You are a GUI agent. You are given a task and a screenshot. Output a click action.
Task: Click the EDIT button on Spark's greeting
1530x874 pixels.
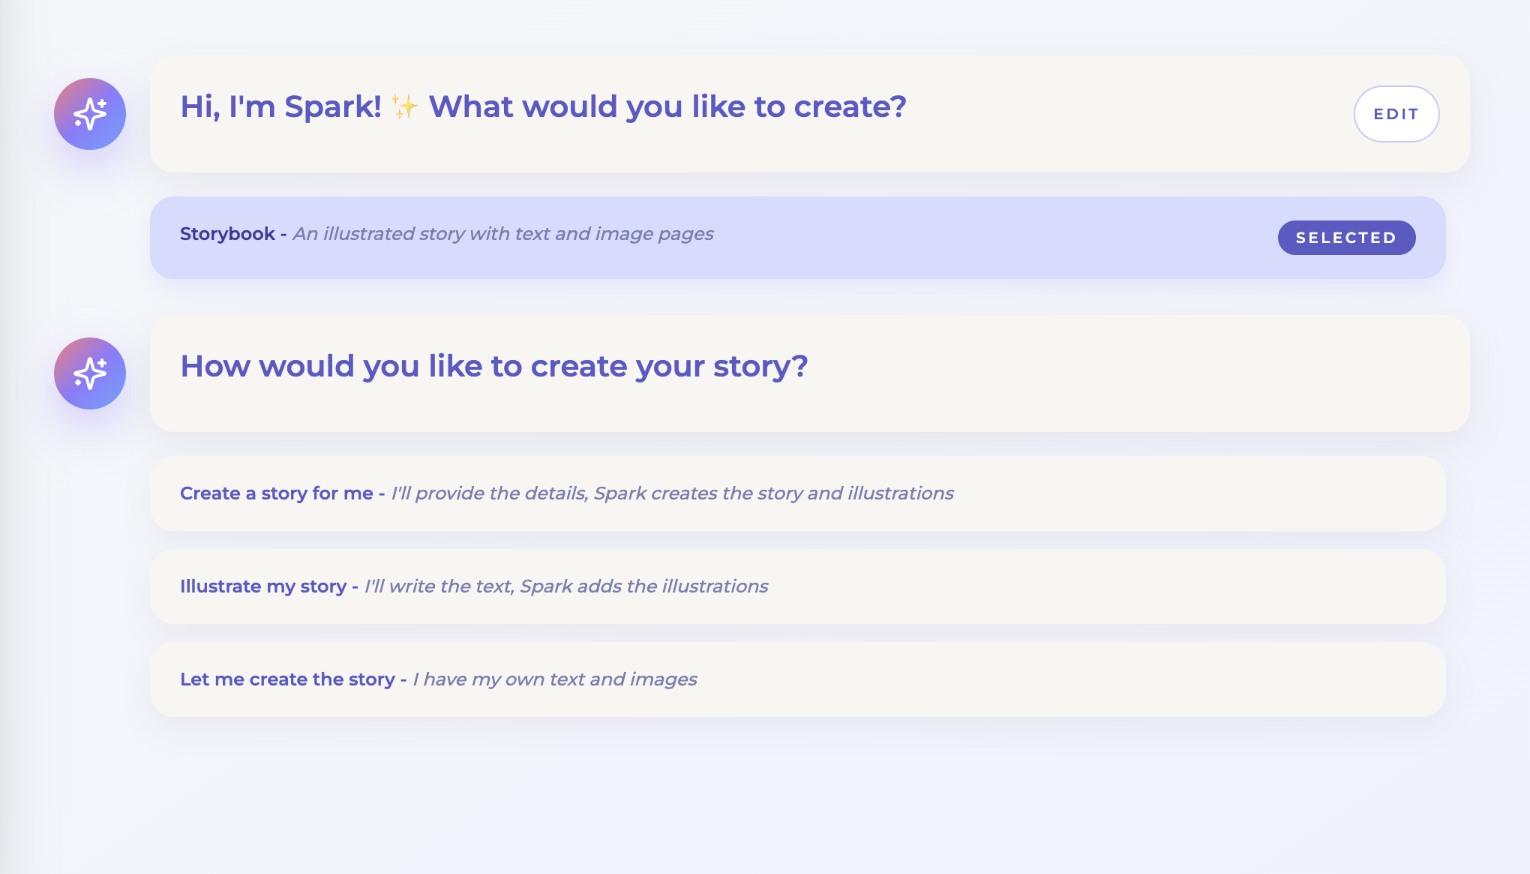point(1396,114)
